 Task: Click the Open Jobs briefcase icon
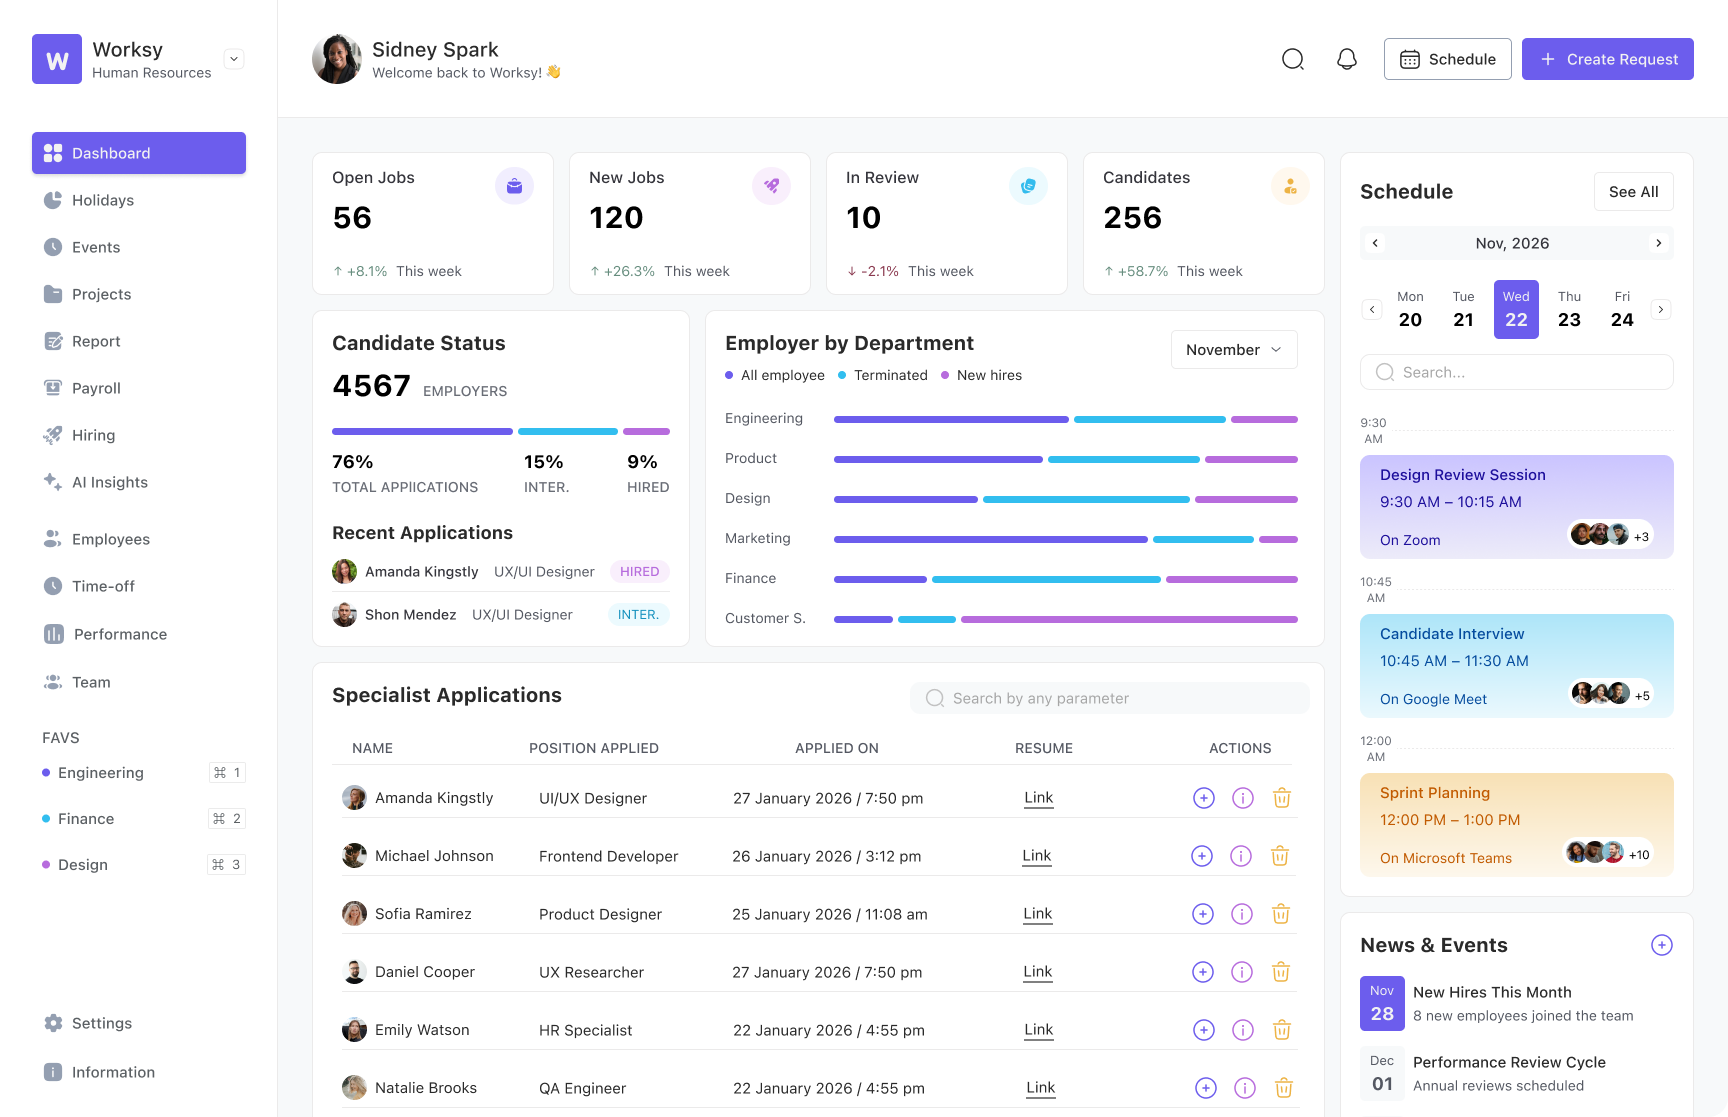[x=514, y=186]
